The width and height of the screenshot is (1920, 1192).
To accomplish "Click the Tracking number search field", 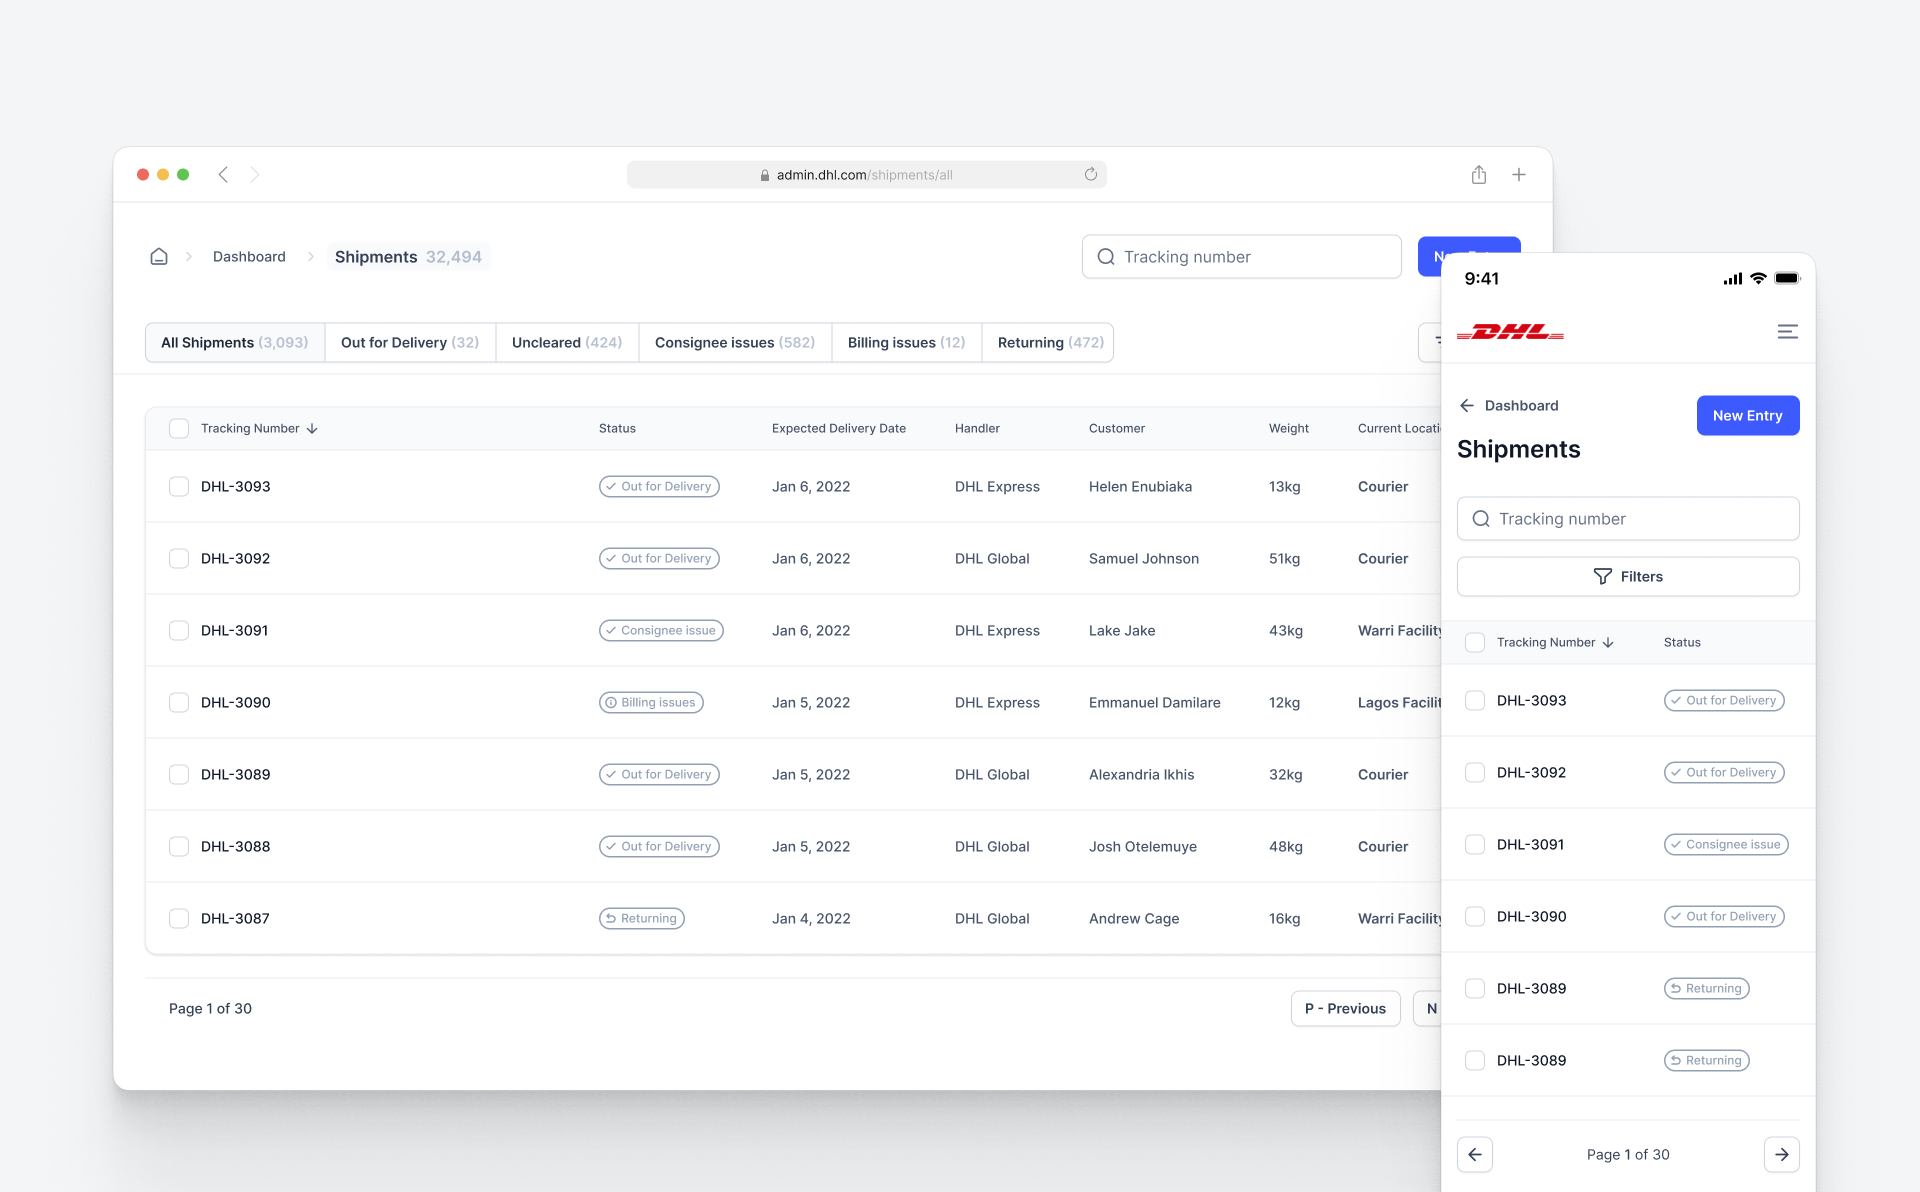I will coord(1241,256).
